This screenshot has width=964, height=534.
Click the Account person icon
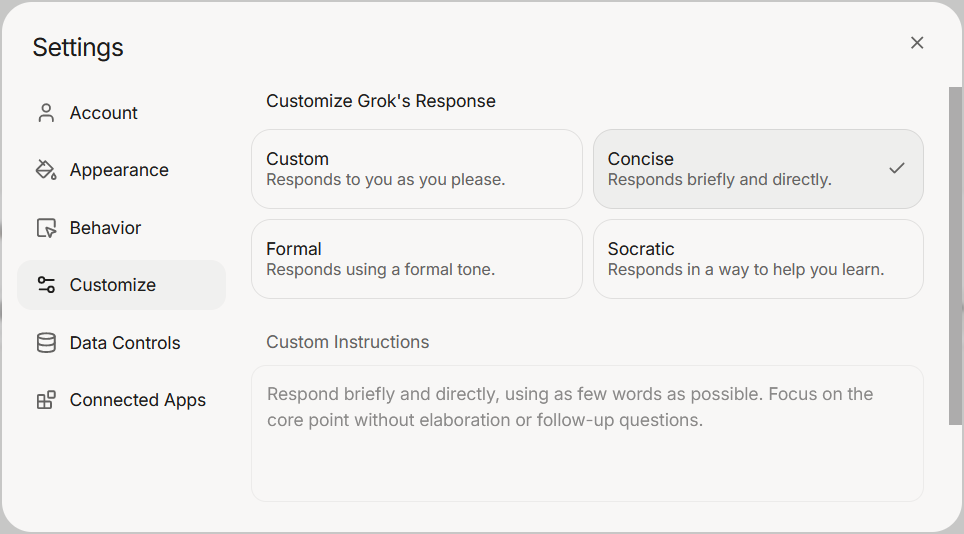pyautogui.click(x=46, y=113)
